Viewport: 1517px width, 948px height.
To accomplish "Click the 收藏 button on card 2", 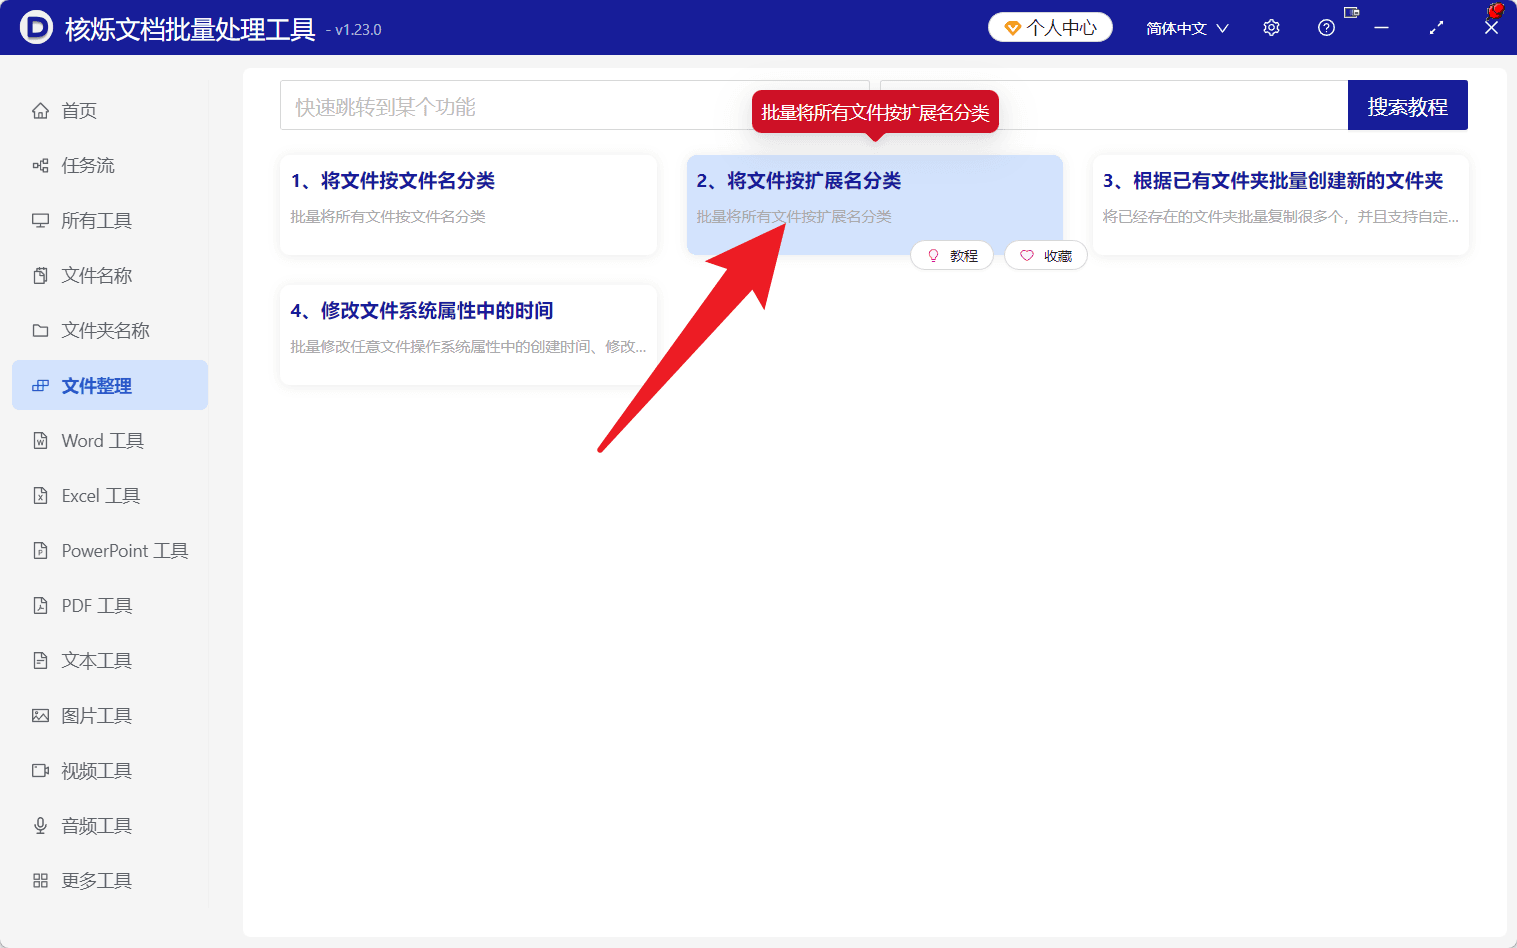I will click(1046, 256).
